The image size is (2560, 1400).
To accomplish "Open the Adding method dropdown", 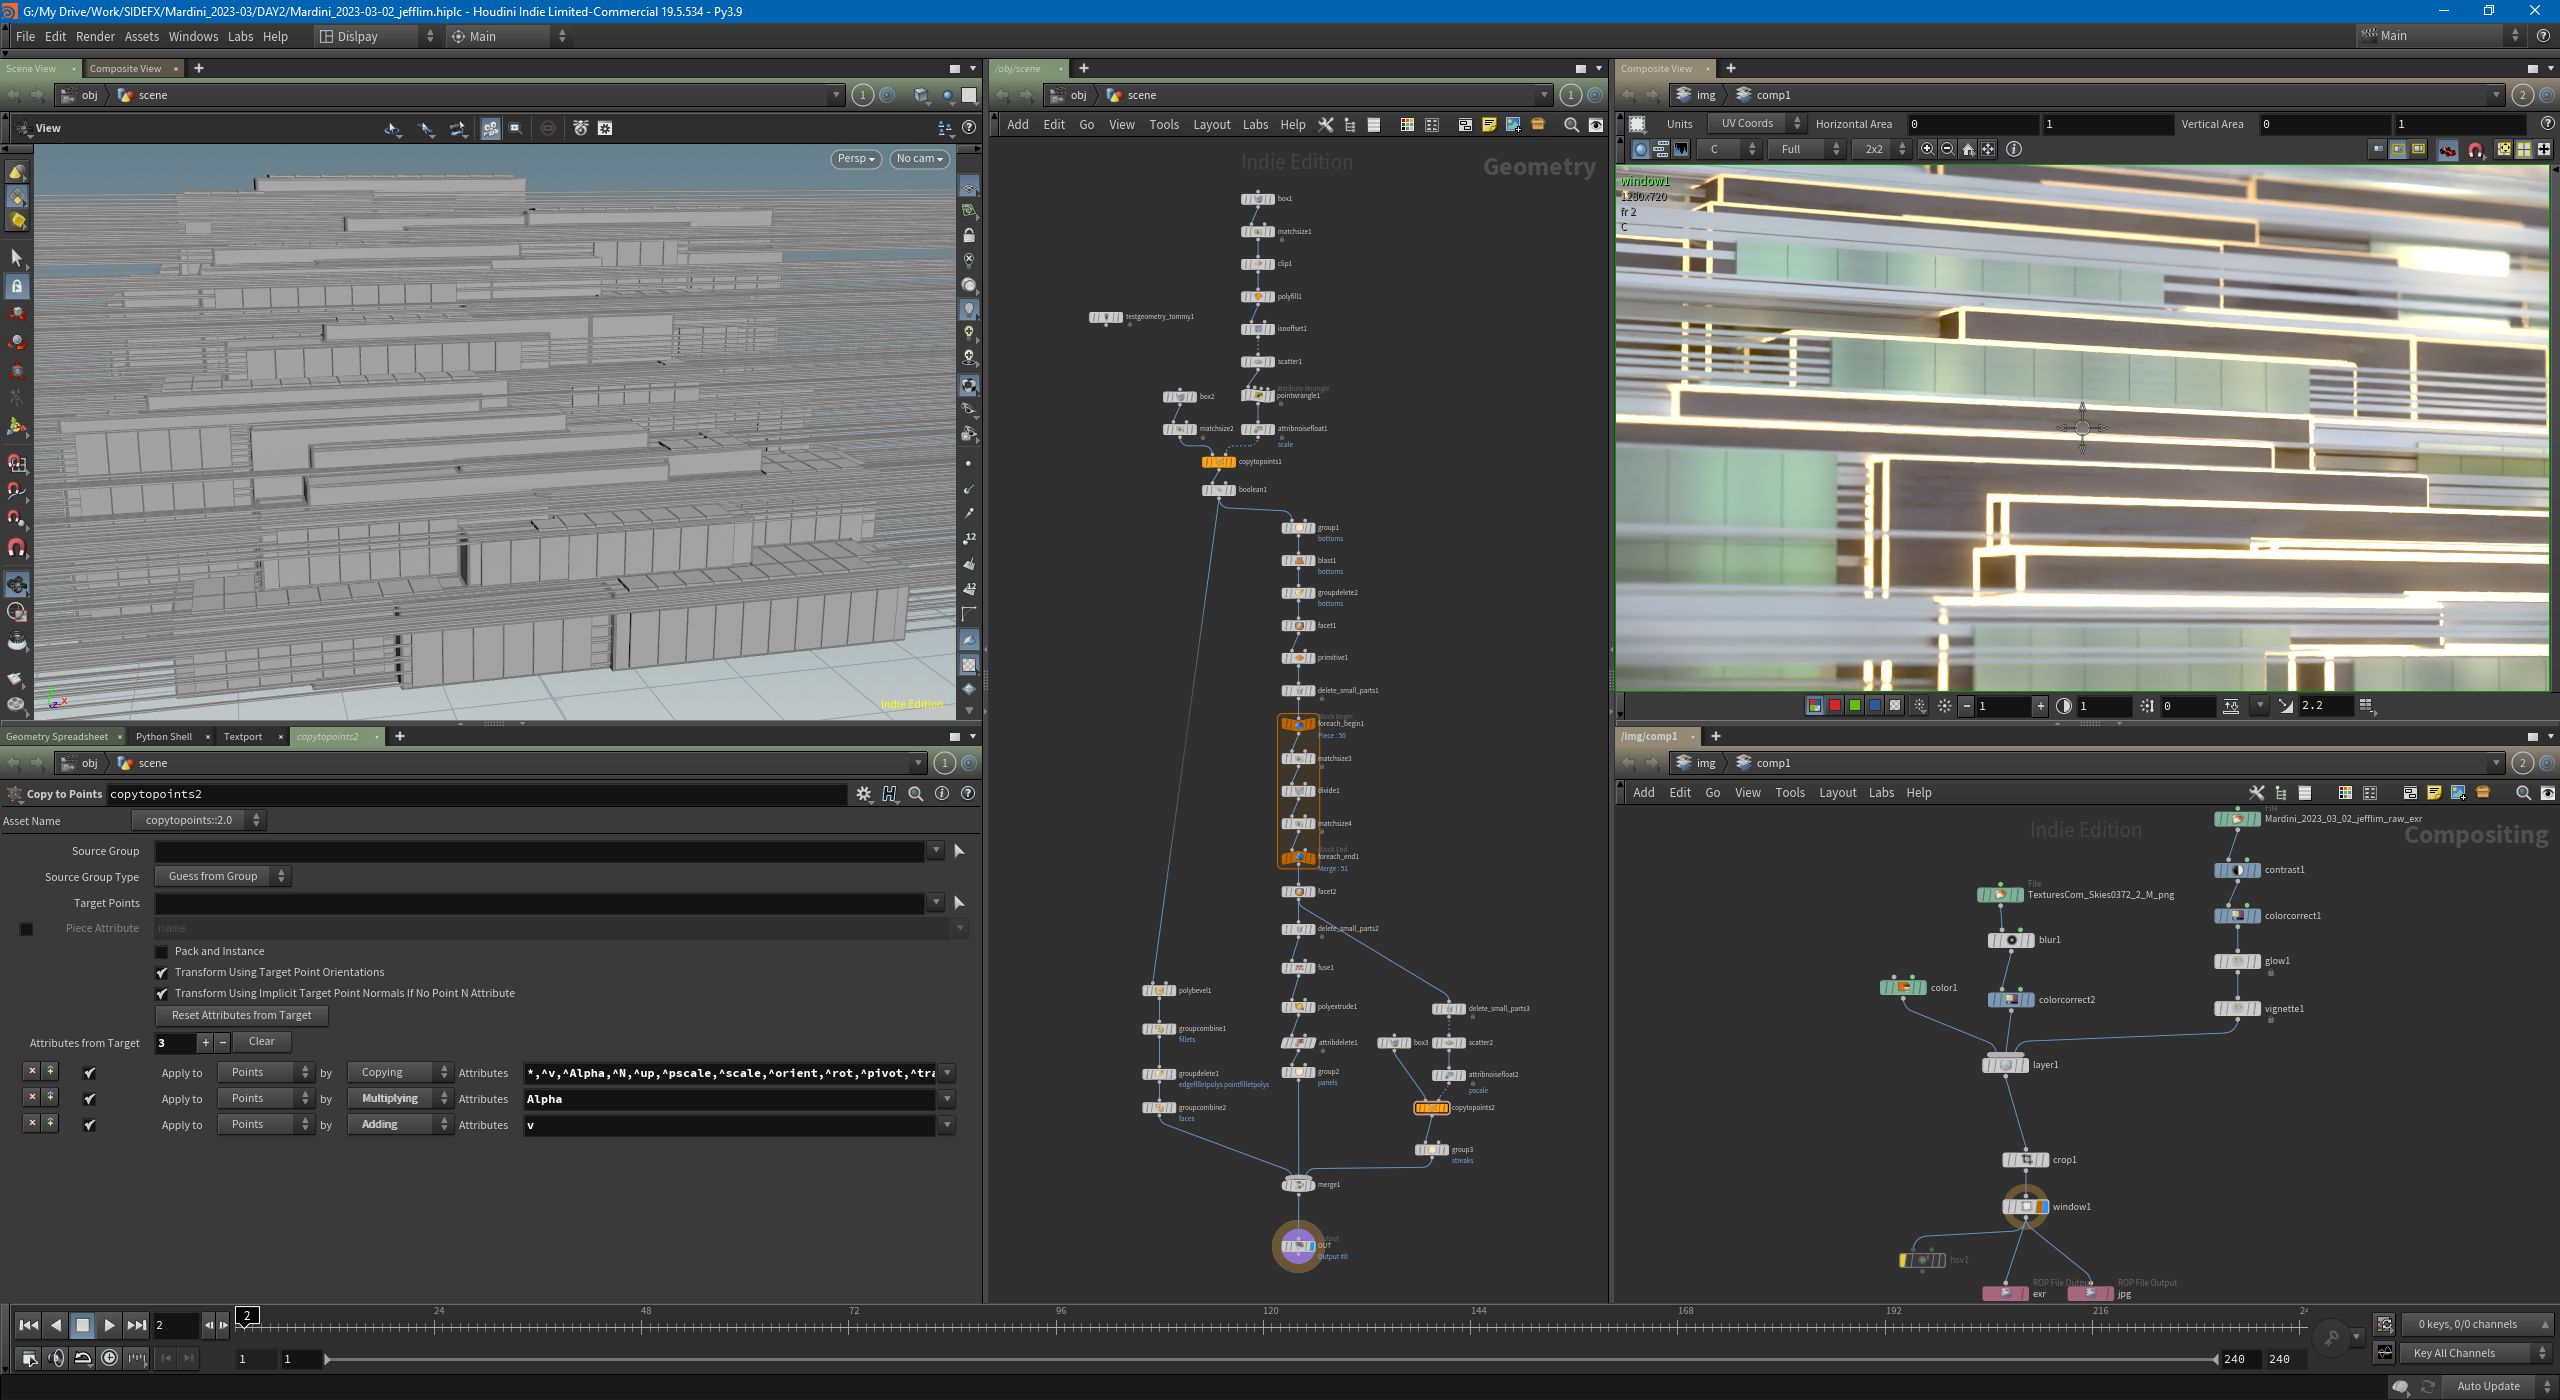I will 400,1125.
